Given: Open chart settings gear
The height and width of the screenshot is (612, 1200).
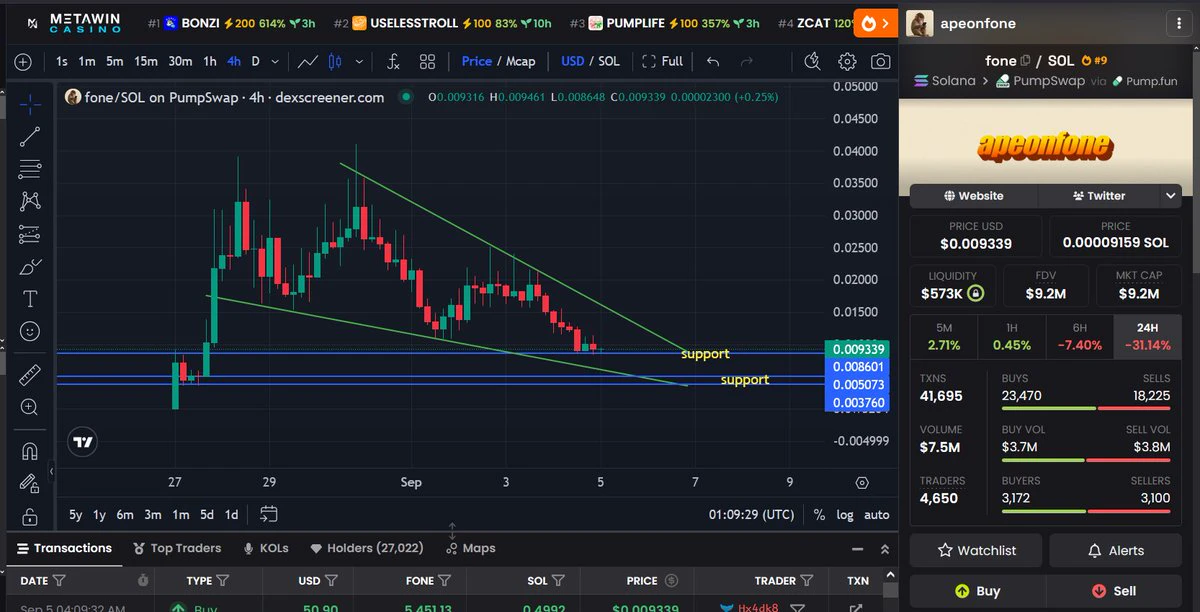Looking at the screenshot, I should pos(847,61).
